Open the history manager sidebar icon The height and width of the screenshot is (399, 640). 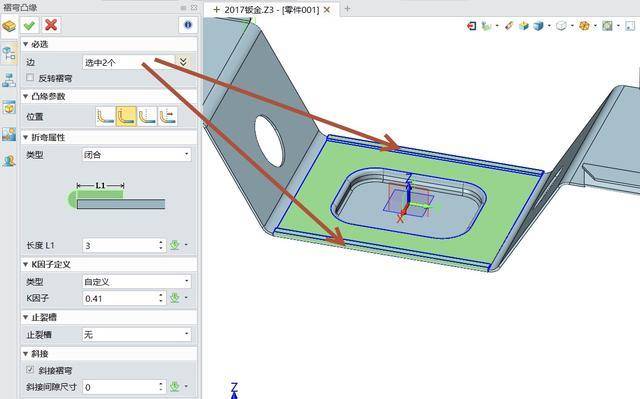(x=9, y=54)
